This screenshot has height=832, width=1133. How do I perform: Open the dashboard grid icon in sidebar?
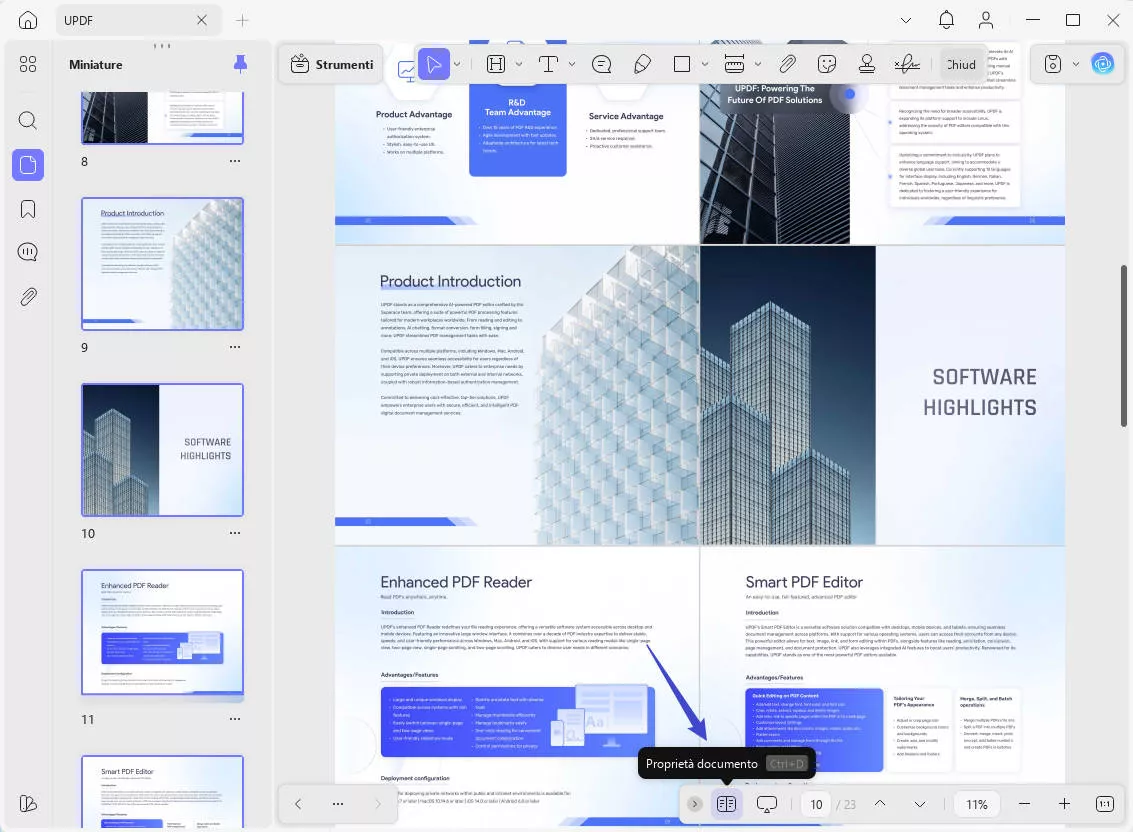[x=27, y=64]
